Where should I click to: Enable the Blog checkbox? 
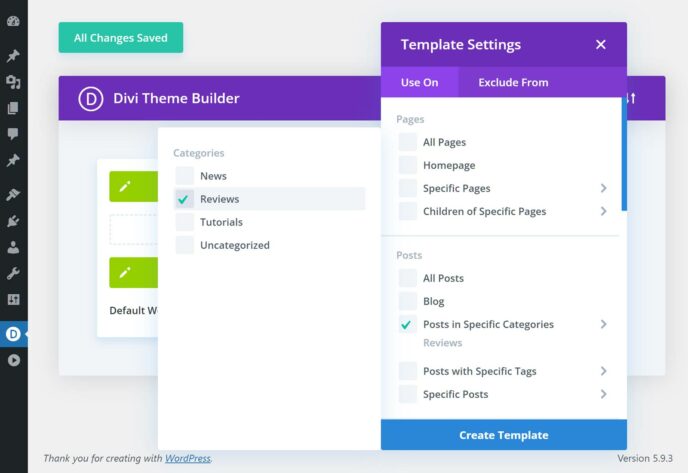click(x=408, y=301)
